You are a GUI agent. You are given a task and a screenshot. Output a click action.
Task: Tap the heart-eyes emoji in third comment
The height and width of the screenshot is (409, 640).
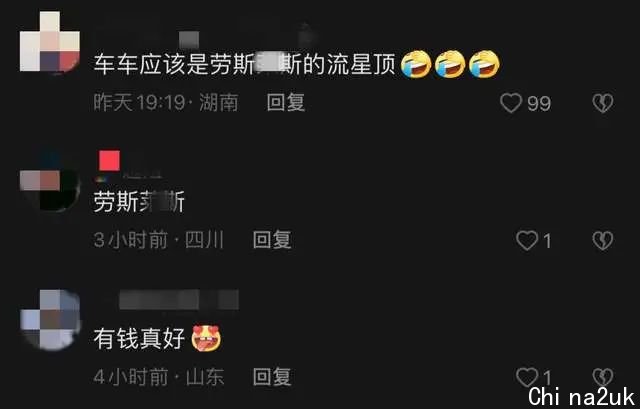pos(207,339)
